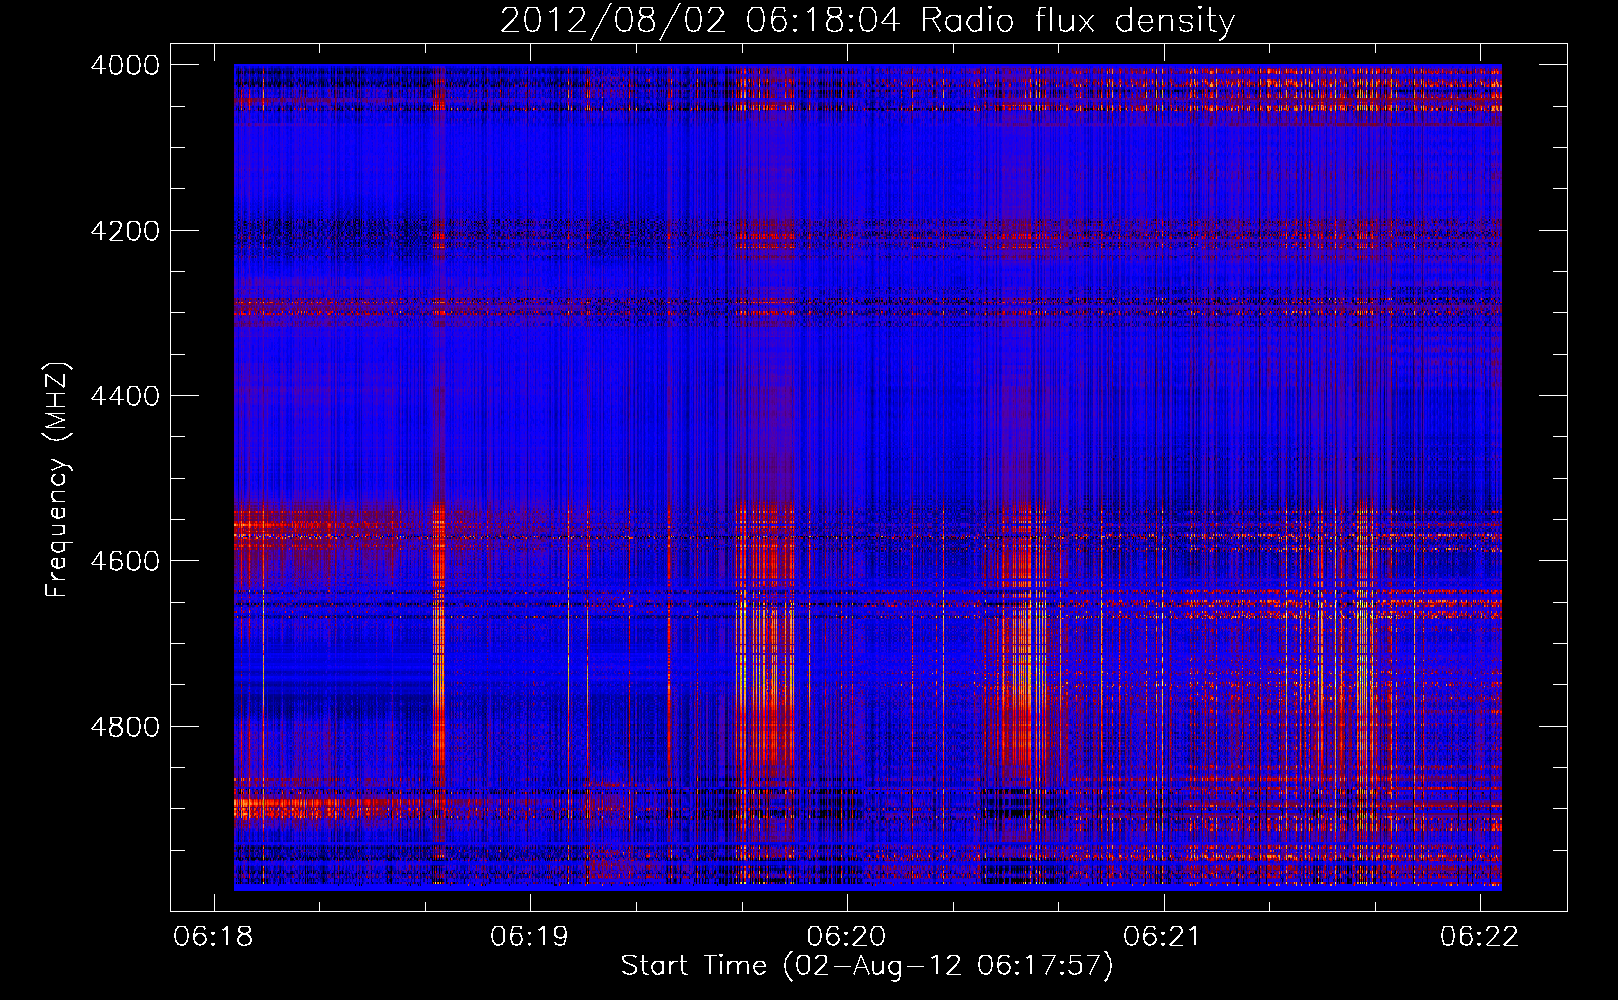Image resolution: width=1618 pixels, height=1000 pixels.
Task: Select the 4000 frequency axis label
Action: tap(125, 65)
